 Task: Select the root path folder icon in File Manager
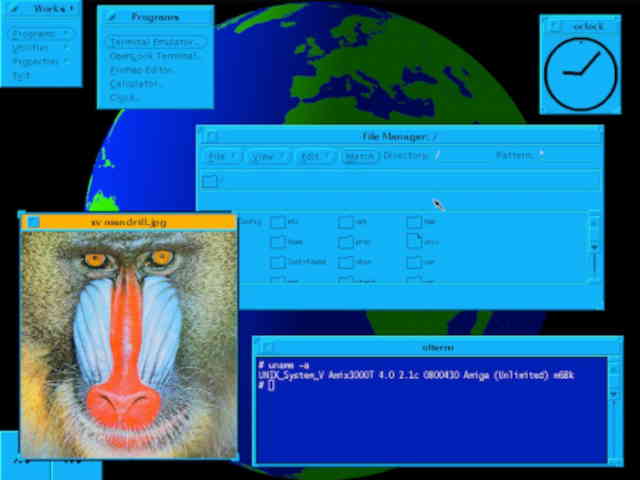point(209,181)
